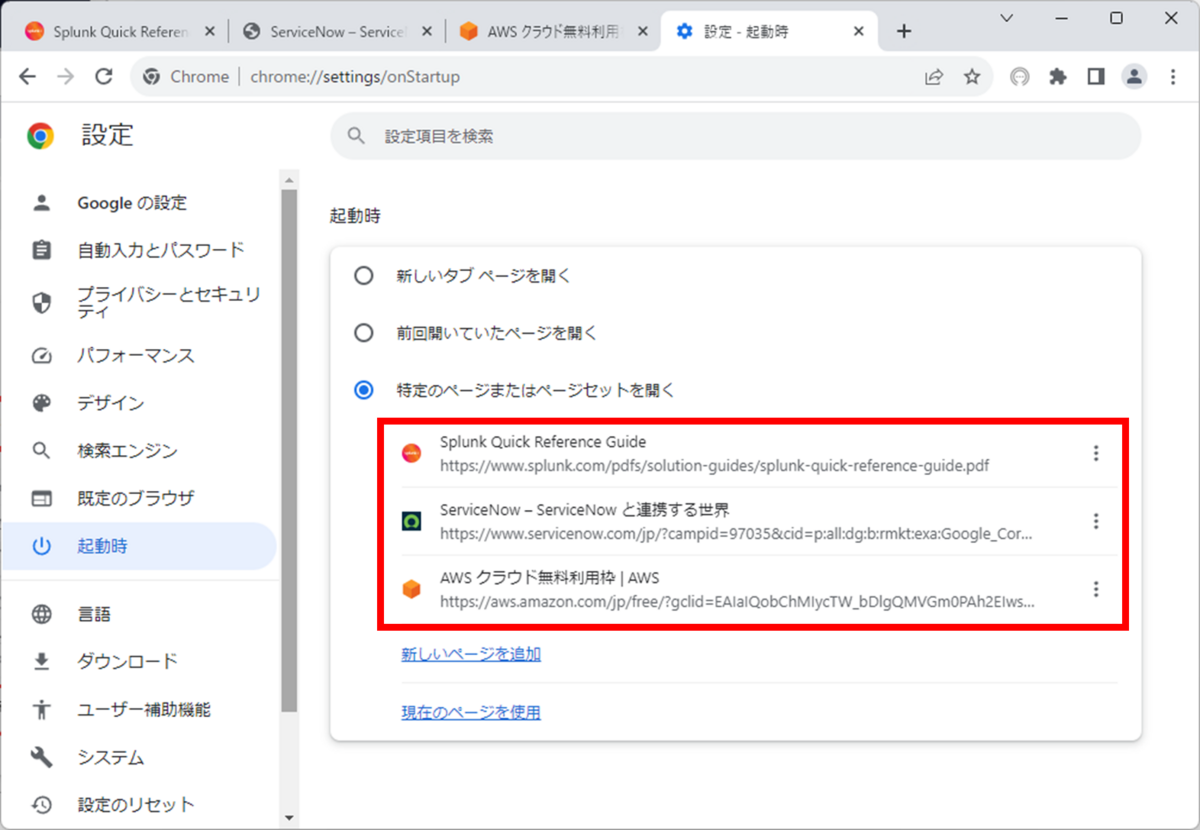Go back with the browser back arrow

click(28, 77)
